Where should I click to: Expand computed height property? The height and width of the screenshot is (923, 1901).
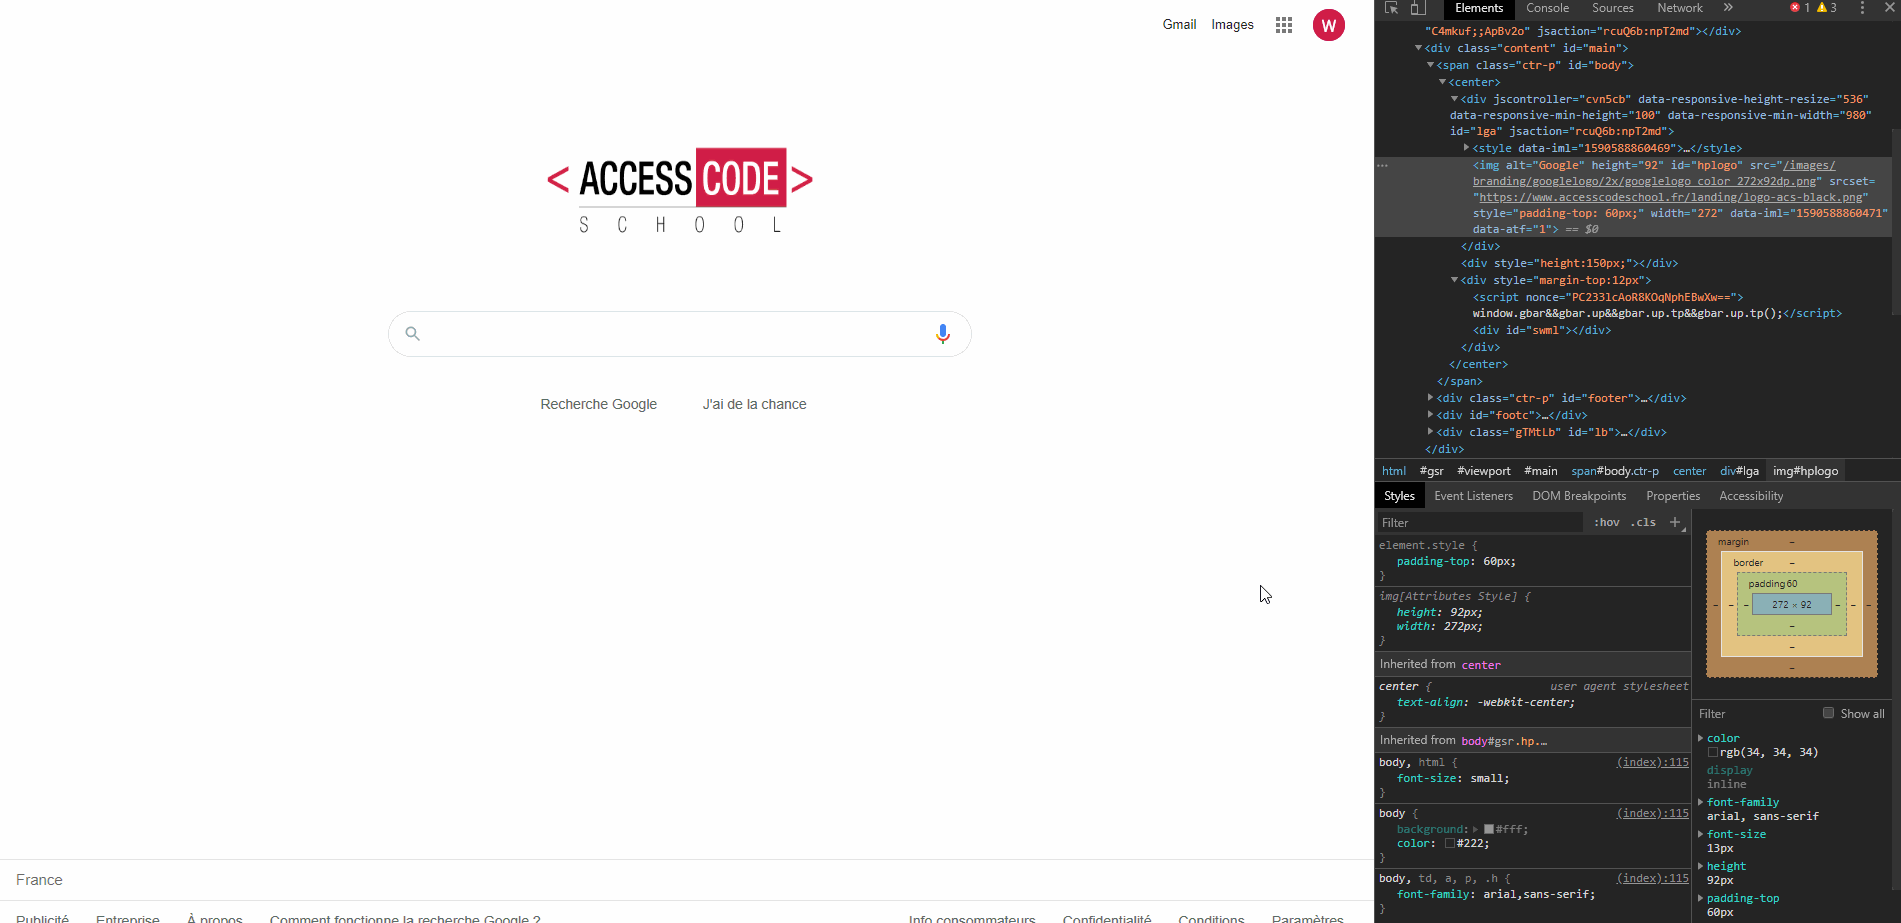(x=1701, y=866)
